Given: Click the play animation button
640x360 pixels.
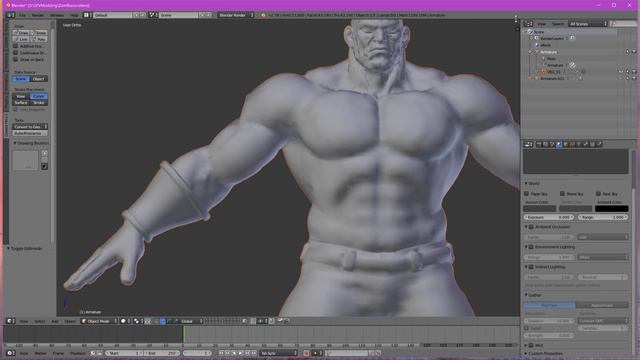Looking at the screenshot, I should tap(240, 353).
